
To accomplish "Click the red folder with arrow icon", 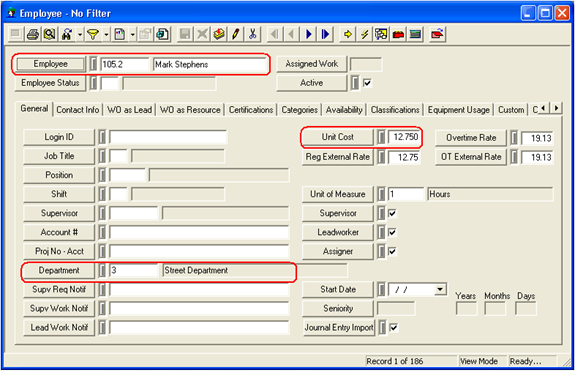I will point(437,34).
